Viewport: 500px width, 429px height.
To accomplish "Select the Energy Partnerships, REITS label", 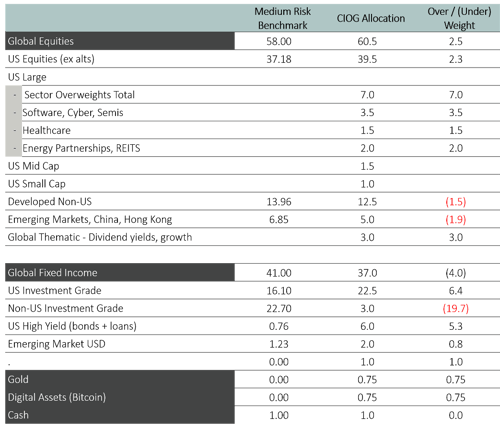I will (x=81, y=148).
